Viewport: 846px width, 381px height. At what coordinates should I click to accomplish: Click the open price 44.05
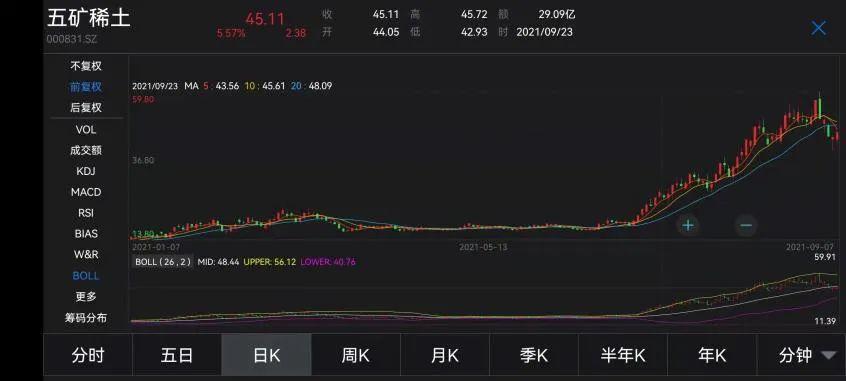coord(386,32)
